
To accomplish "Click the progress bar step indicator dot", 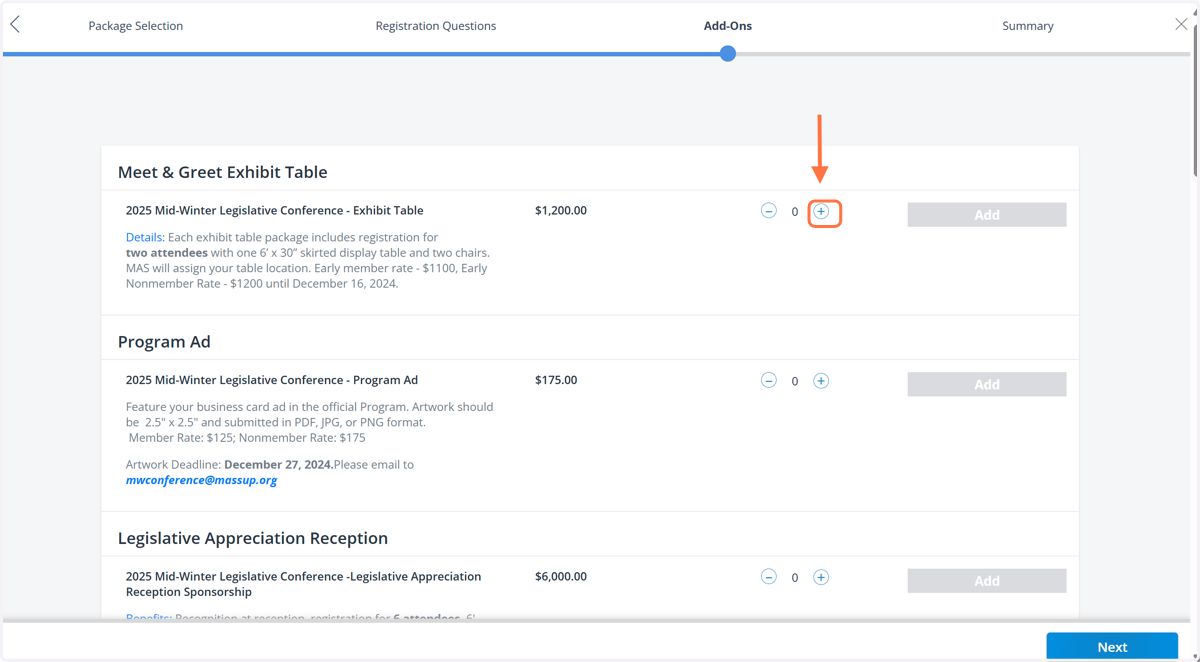I will [728, 53].
